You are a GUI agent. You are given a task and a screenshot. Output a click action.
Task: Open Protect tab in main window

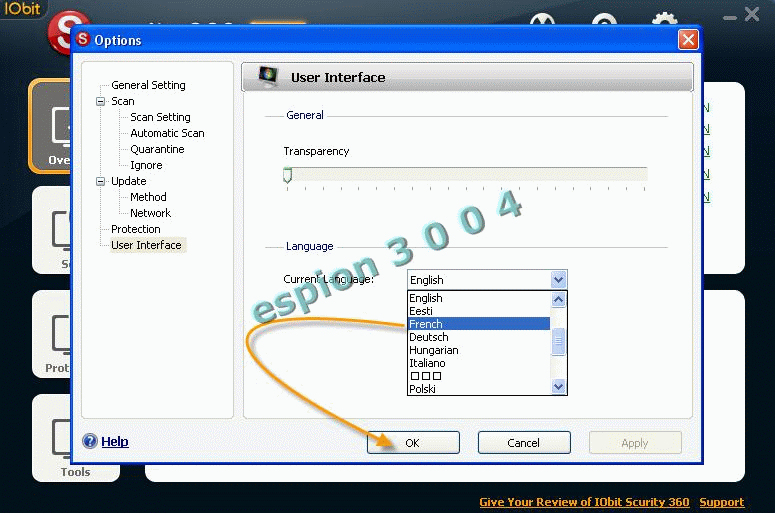(x=52, y=334)
